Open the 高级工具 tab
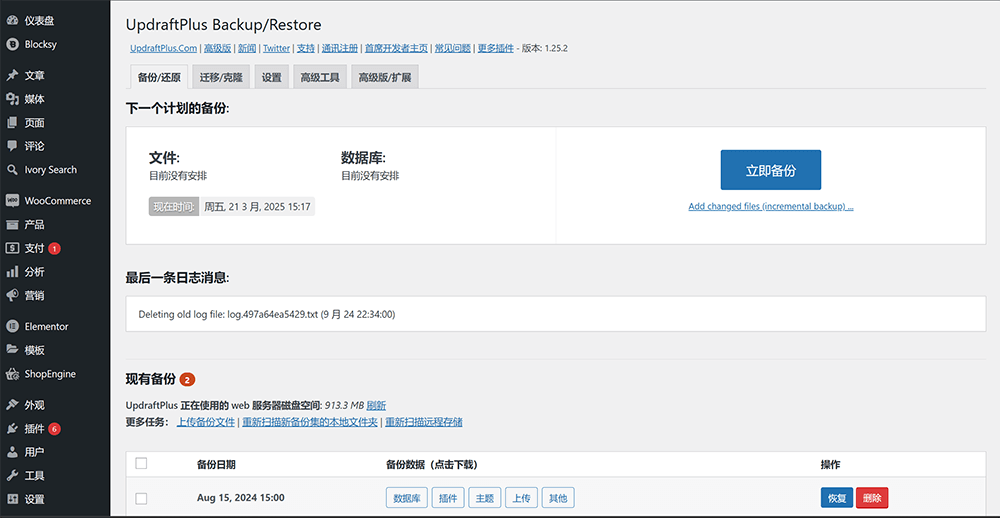Viewport: 1000px width, 518px height. pos(320,77)
